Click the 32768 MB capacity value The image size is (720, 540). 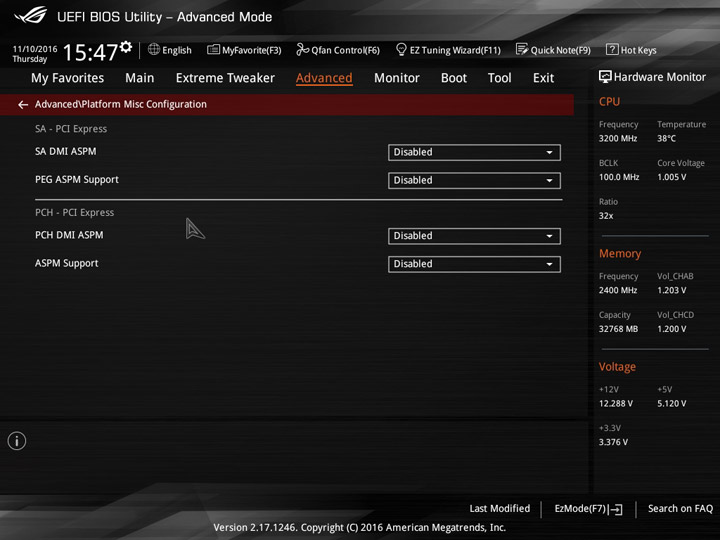pyautogui.click(x=619, y=329)
